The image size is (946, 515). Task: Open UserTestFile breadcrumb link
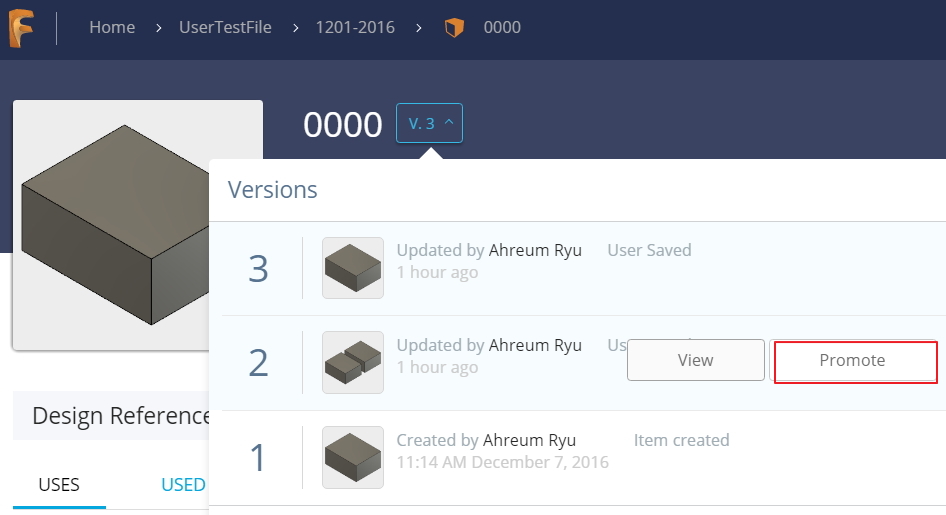click(225, 27)
